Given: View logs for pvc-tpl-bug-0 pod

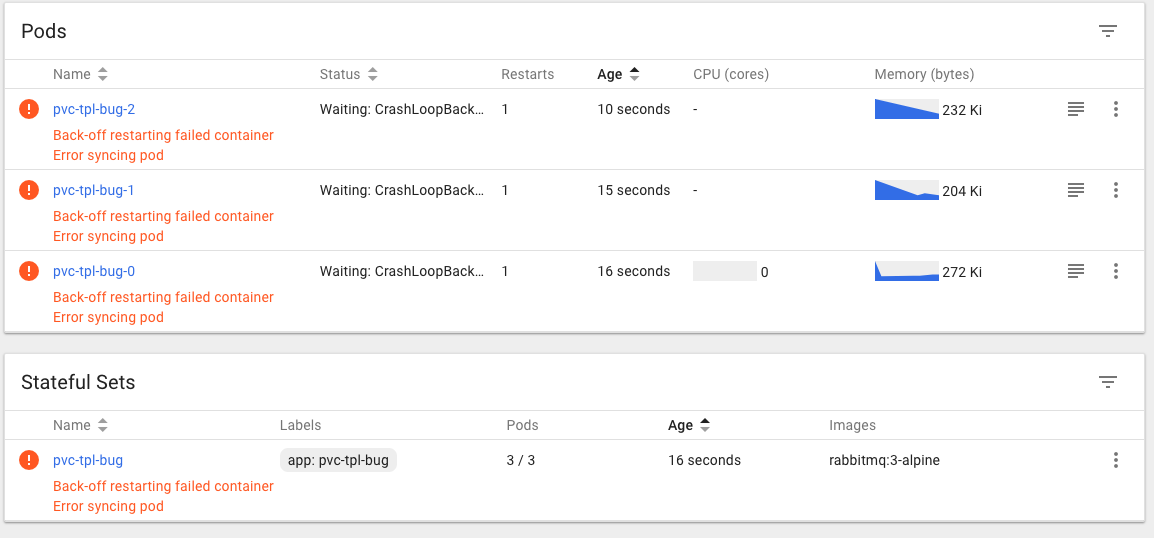Looking at the screenshot, I should [x=1076, y=271].
